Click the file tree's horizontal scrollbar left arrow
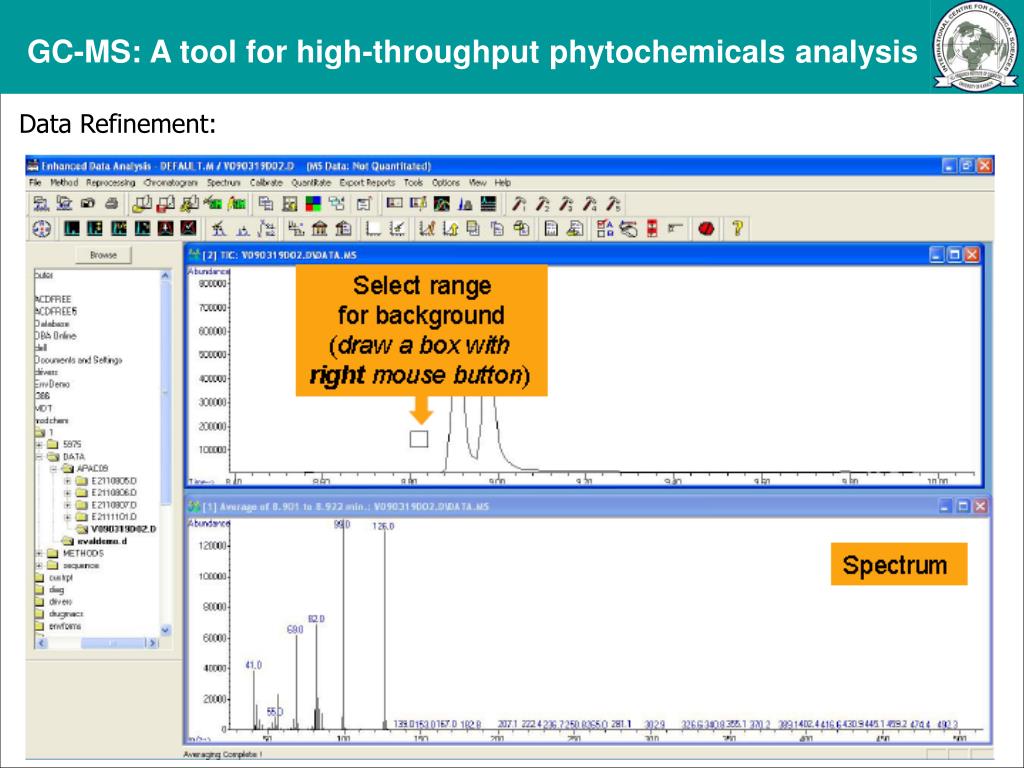The width and height of the screenshot is (1024, 768). 41,643
